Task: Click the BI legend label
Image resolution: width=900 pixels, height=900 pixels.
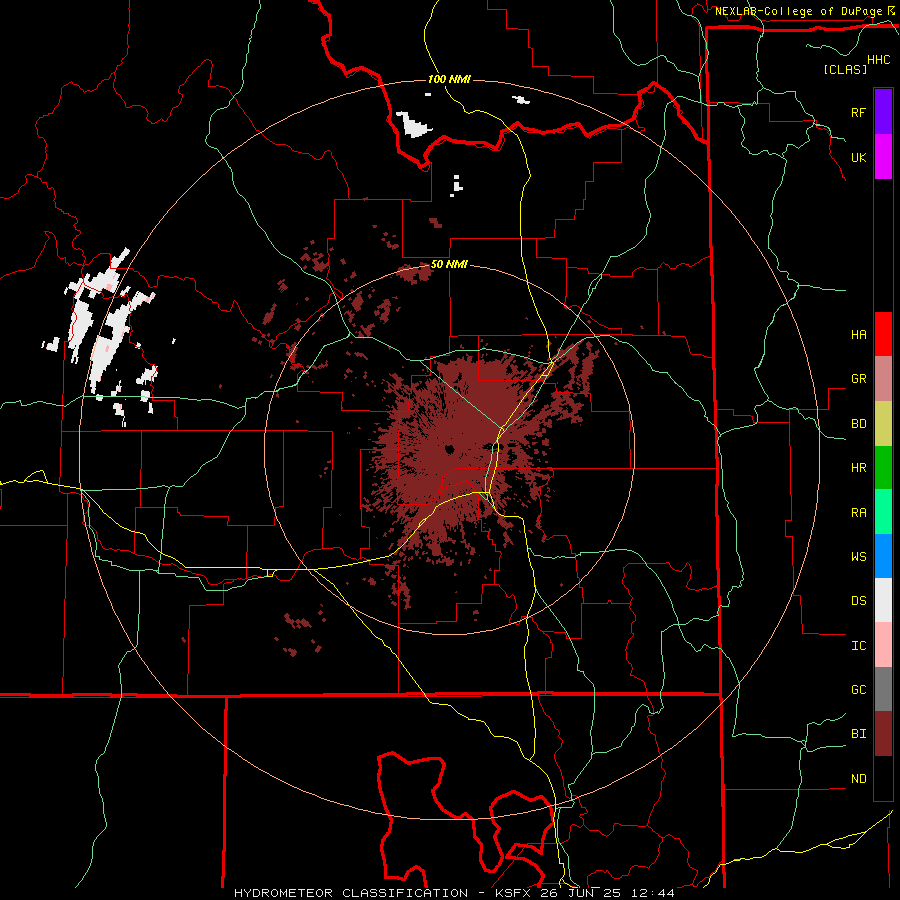Action: click(x=858, y=734)
